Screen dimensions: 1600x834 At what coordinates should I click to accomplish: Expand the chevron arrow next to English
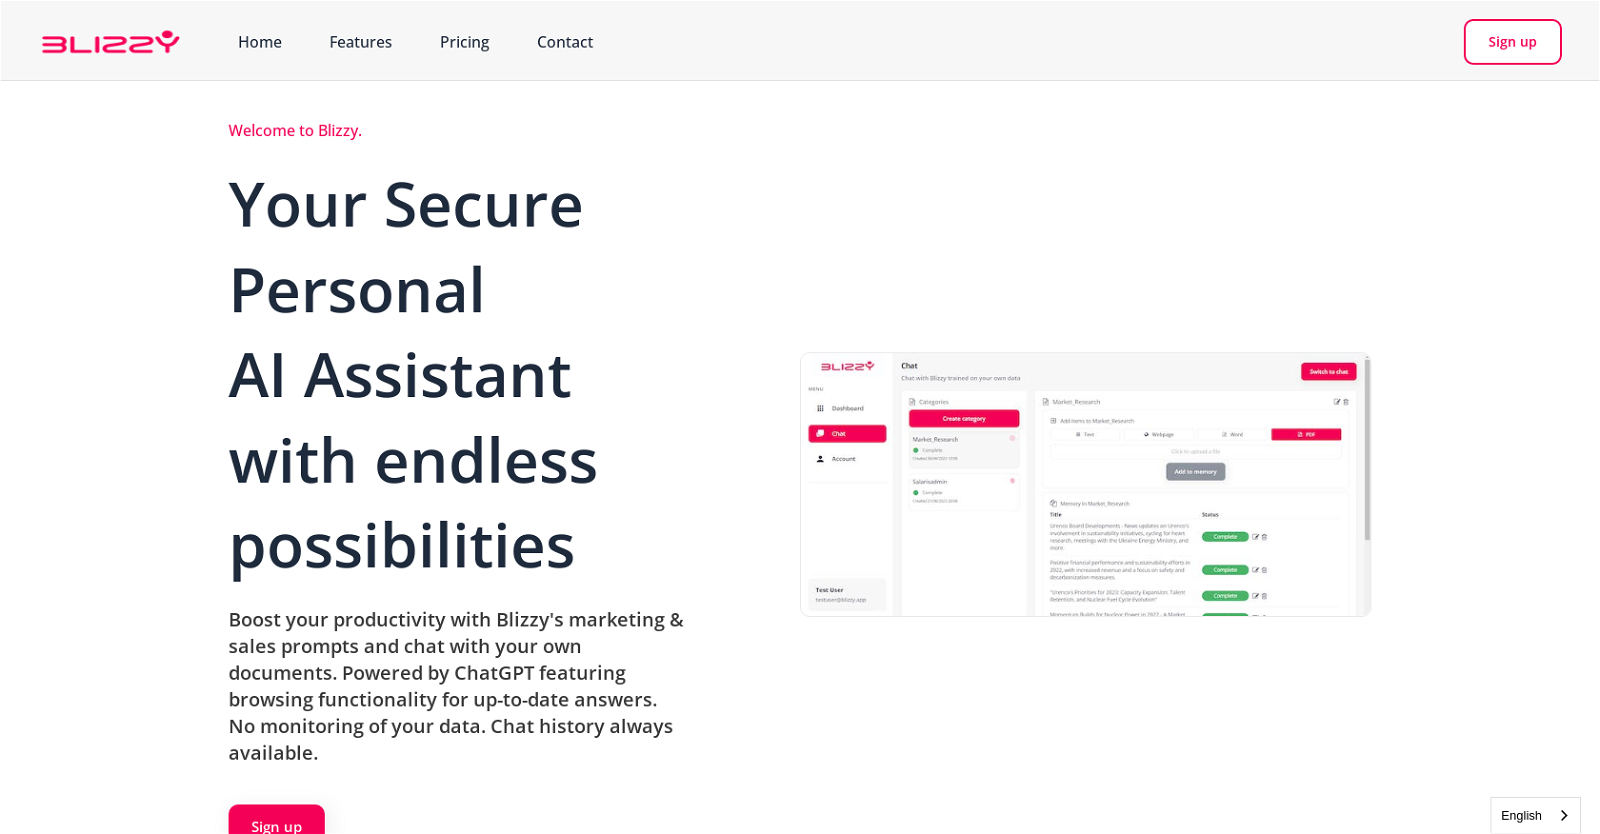click(x=1564, y=815)
